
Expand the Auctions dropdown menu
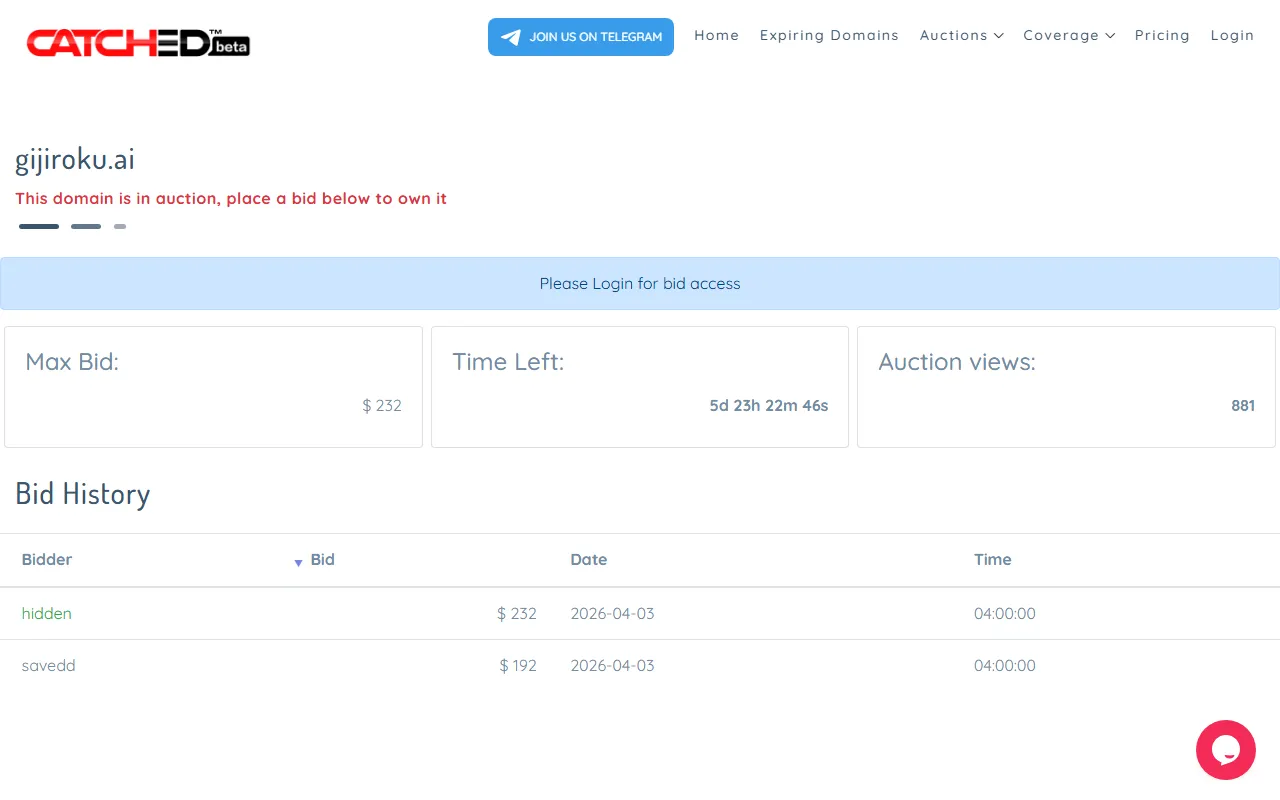[961, 35]
